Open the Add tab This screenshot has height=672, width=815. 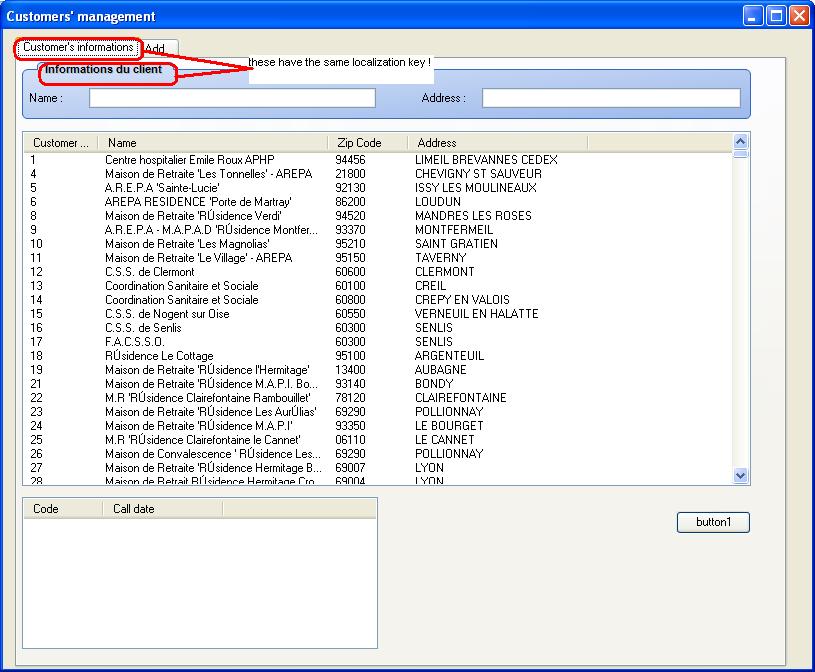point(158,48)
